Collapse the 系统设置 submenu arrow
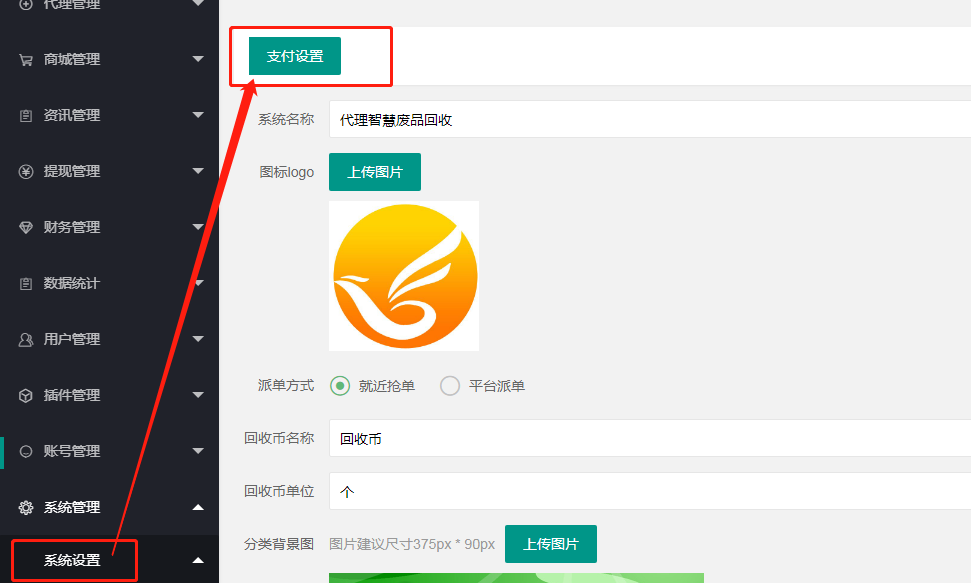This screenshot has width=971, height=583. [198, 561]
